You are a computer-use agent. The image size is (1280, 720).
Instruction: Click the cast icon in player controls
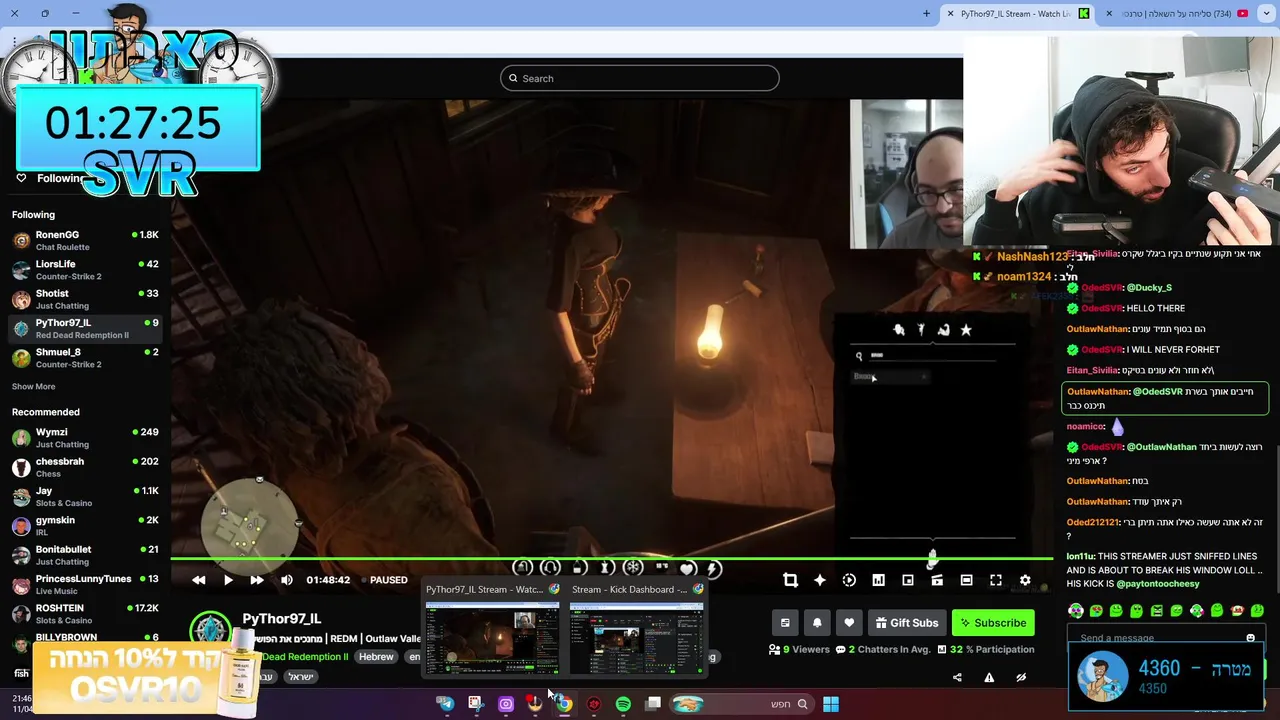point(937,580)
